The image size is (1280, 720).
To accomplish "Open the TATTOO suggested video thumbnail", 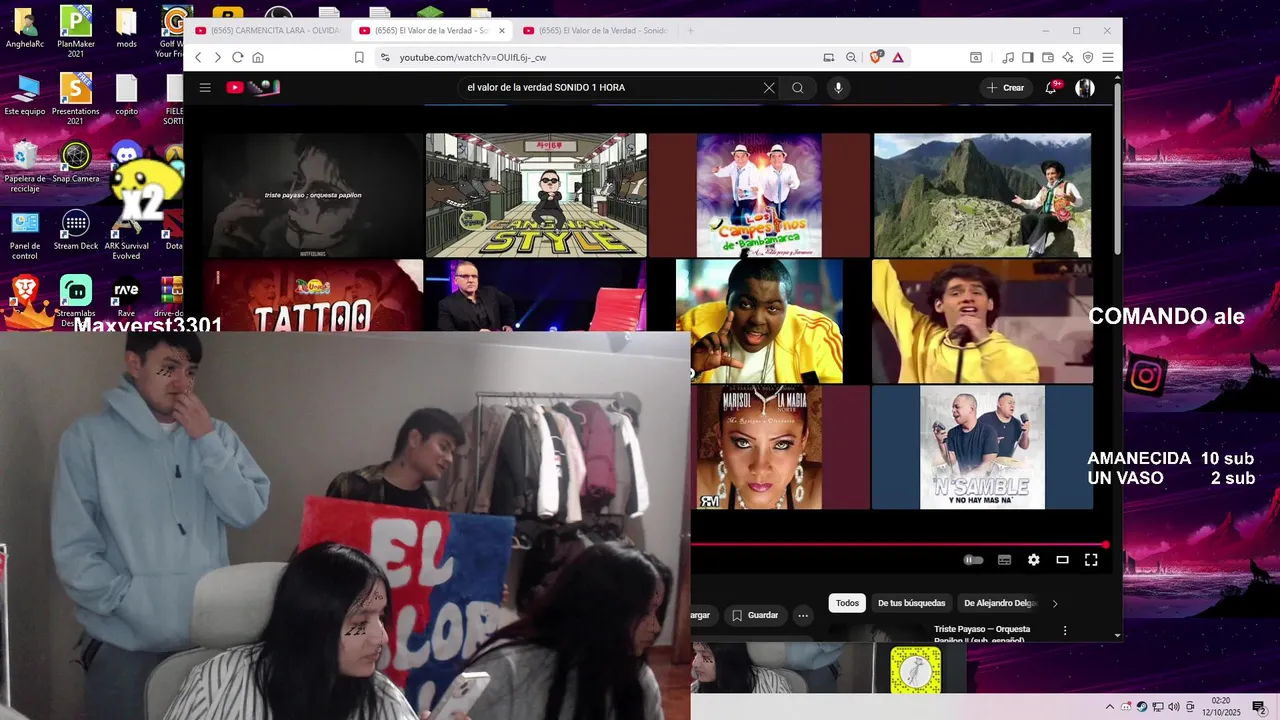I will coord(313,296).
